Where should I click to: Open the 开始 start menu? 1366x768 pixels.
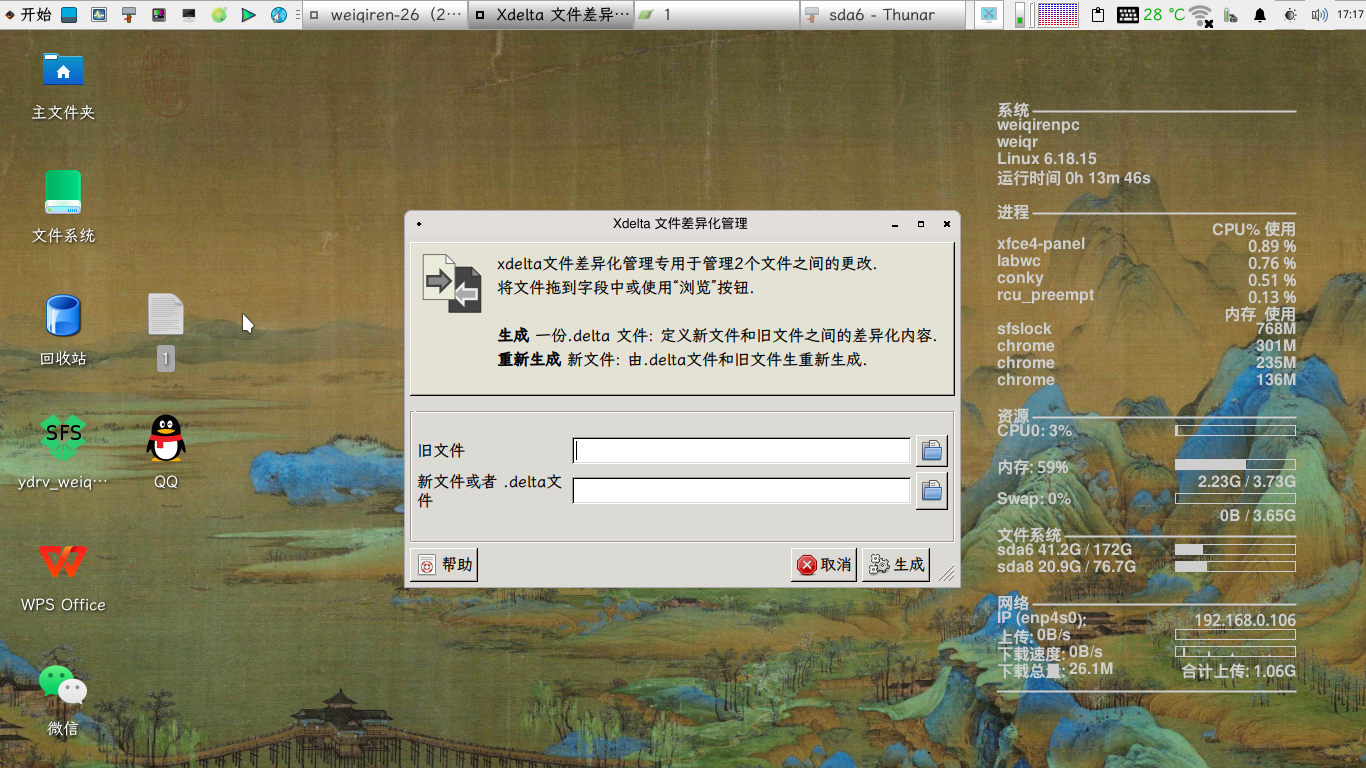[27, 14]
